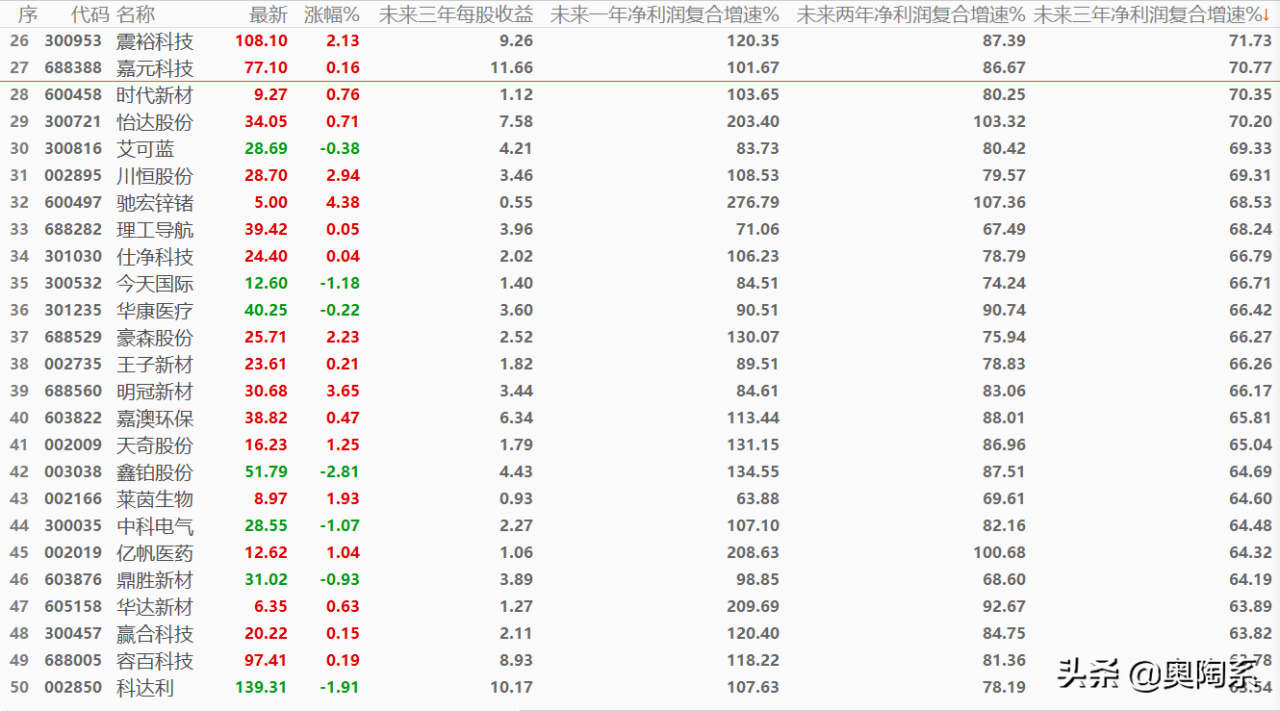
Task: Click the 代码 column header
Action: tap(88, 15)
